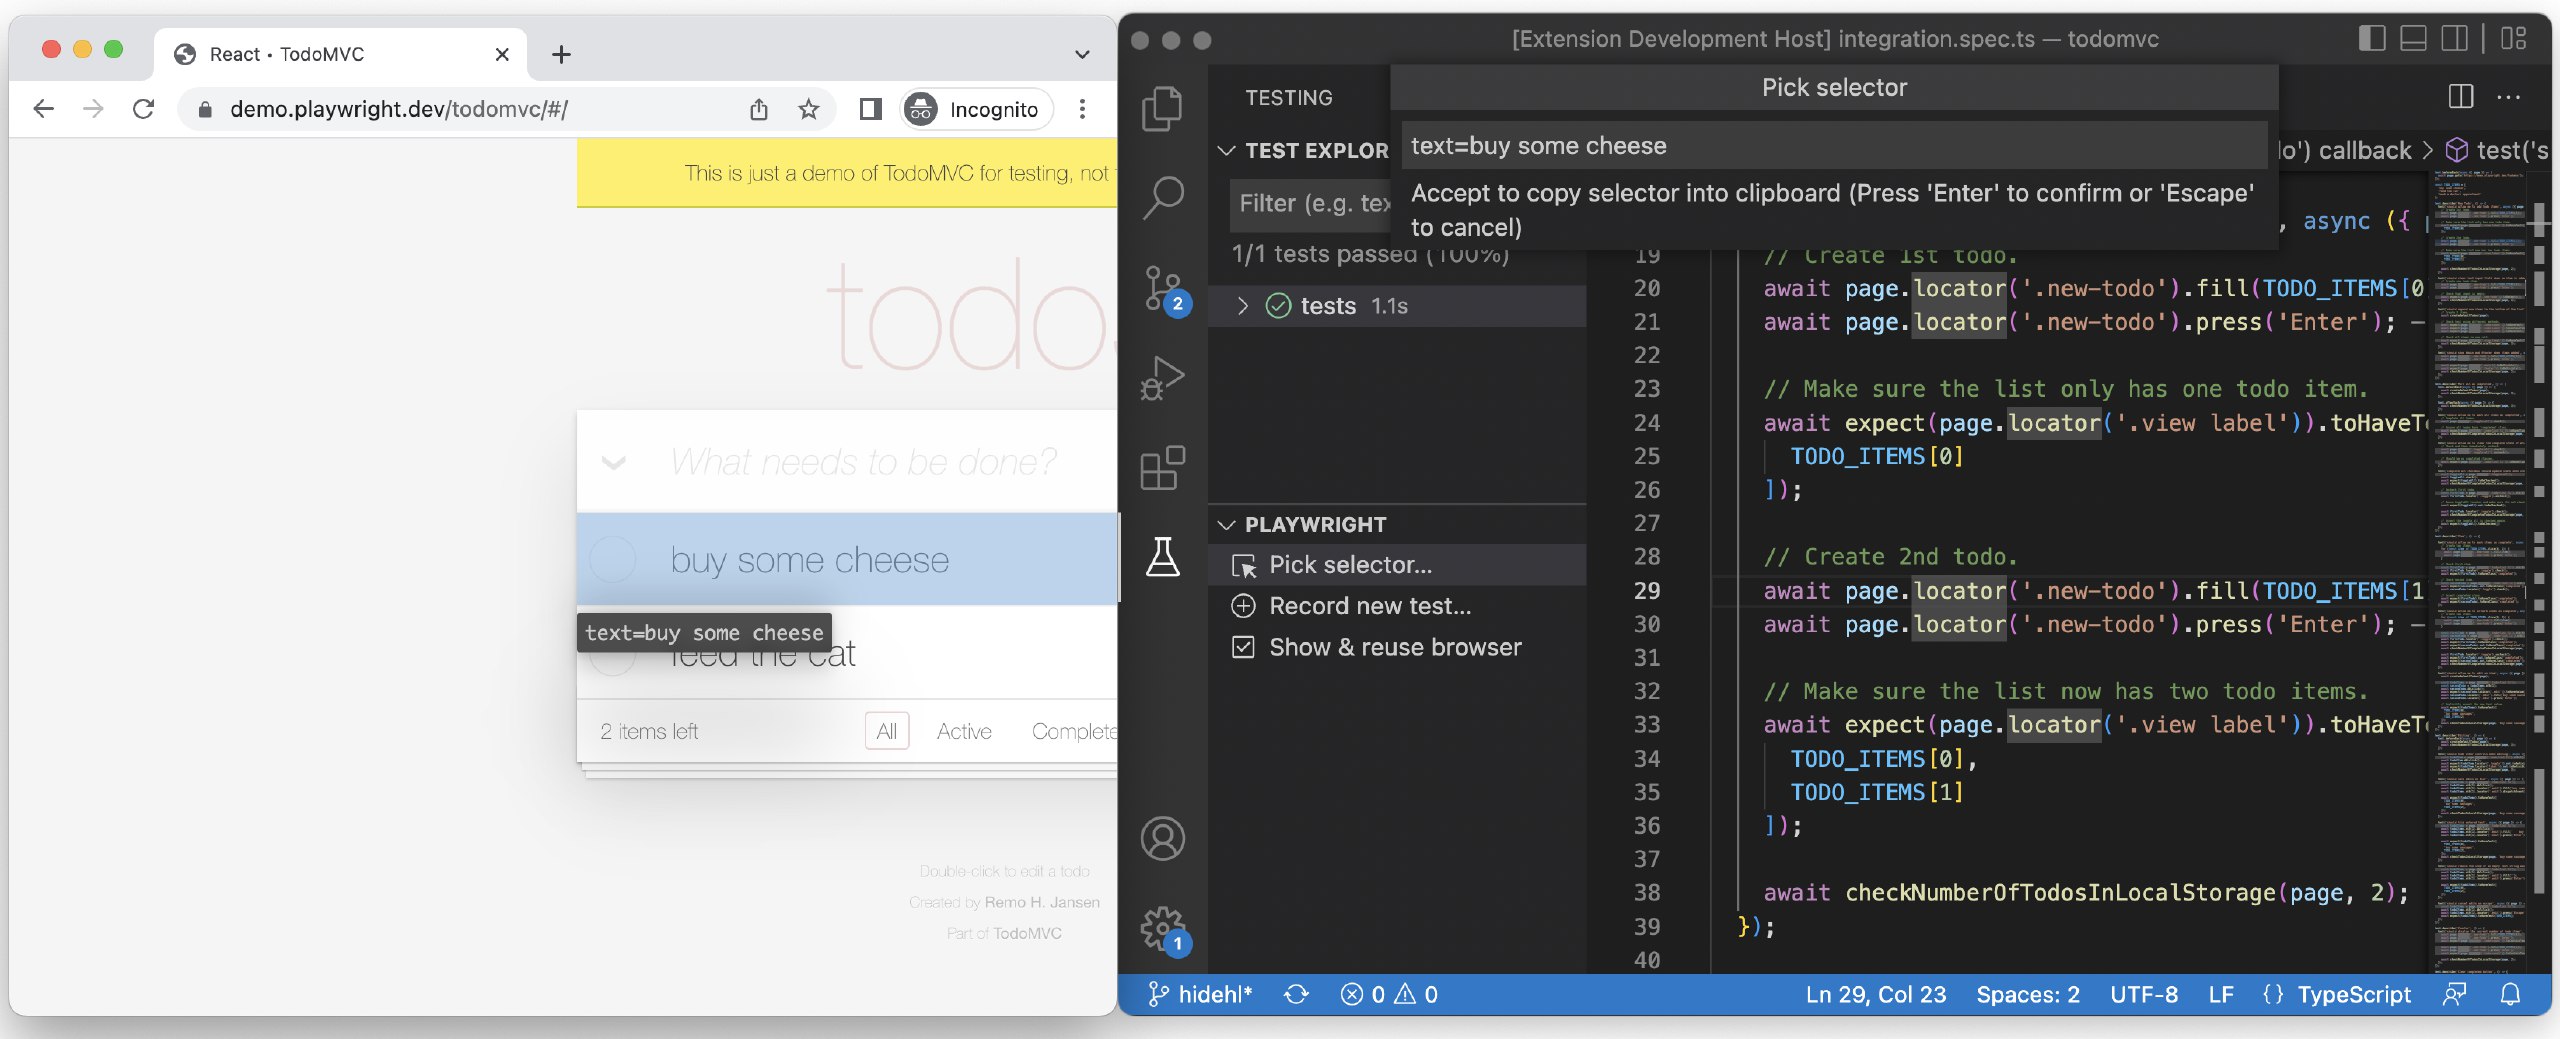Viewport: 2560px width, 1039px height.
Task: Share this page from Chrome address bar
Action: tap(759, 109)
